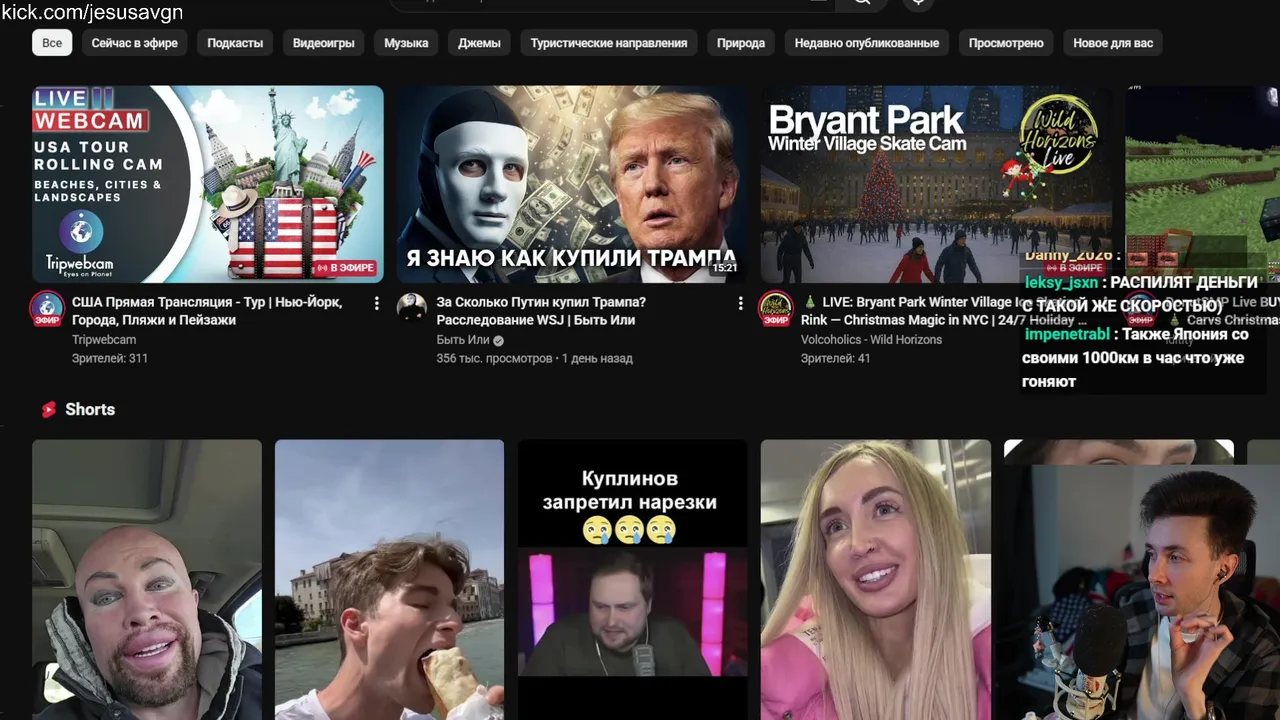The width and height of the screenshot is (1280, 720).
Task: Select the "Просмотрено" filter chip
Action: [x=1006, y=43]
